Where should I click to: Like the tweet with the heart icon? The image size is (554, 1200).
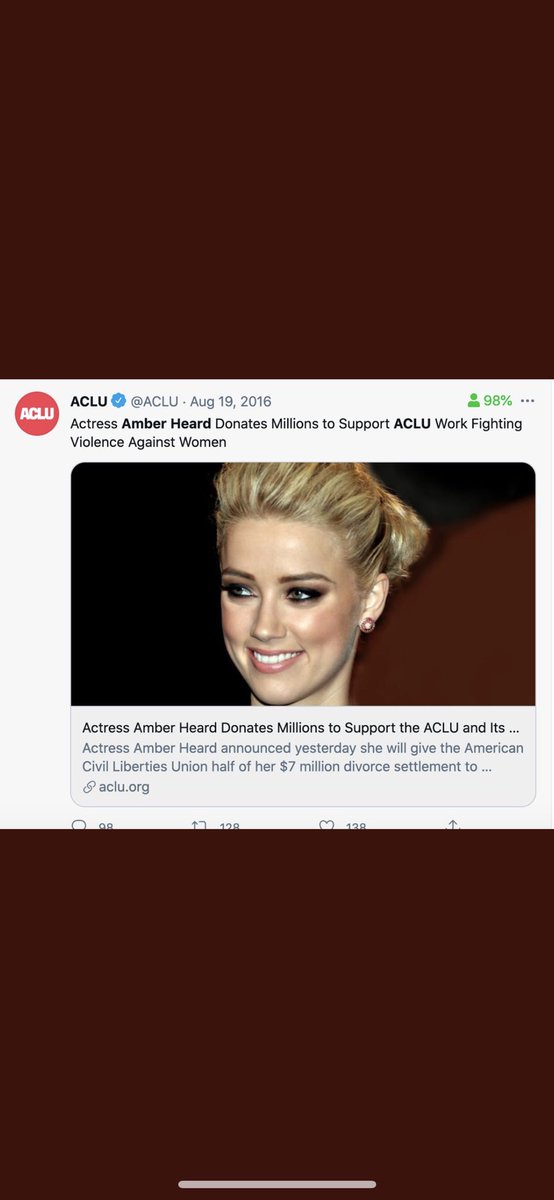click(x=326, y=826)
